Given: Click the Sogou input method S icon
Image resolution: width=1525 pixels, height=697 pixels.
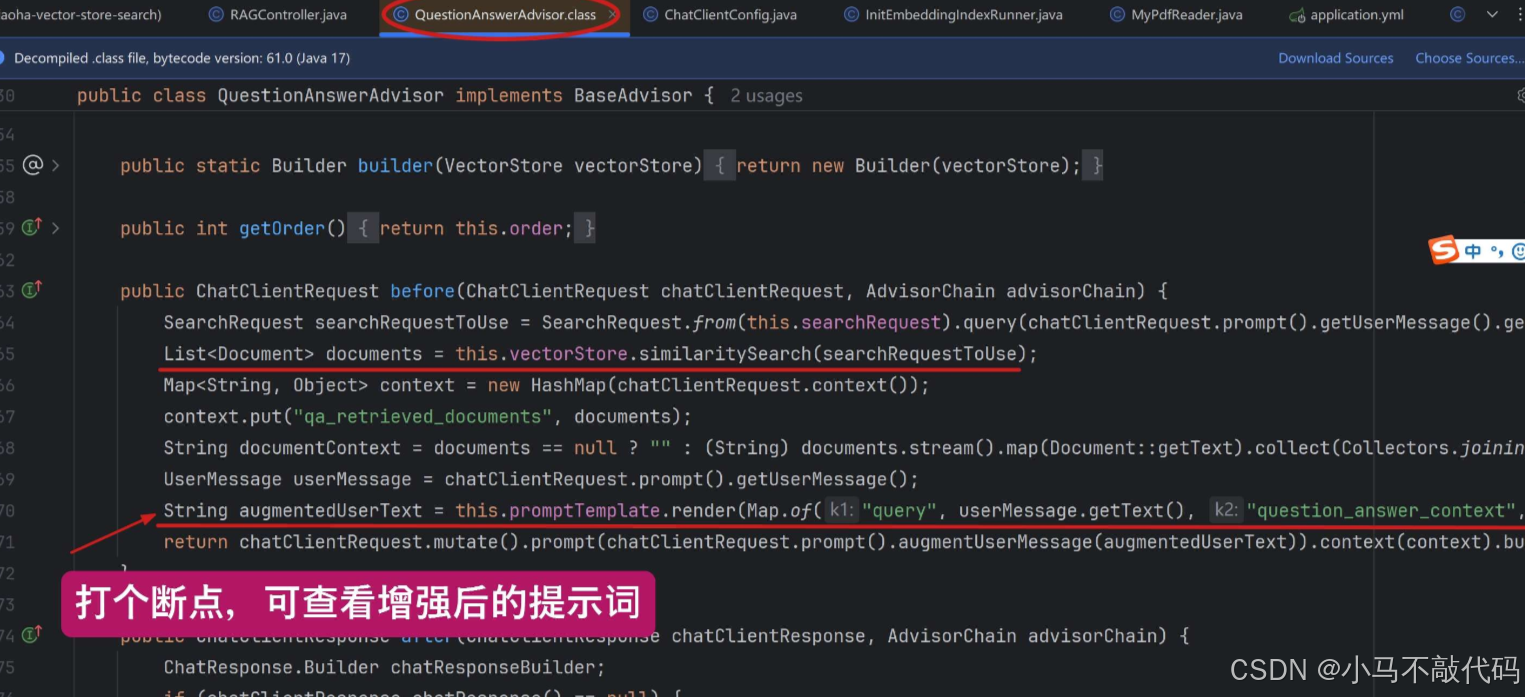Looking at the screenshot, I should pos(1443,252).
